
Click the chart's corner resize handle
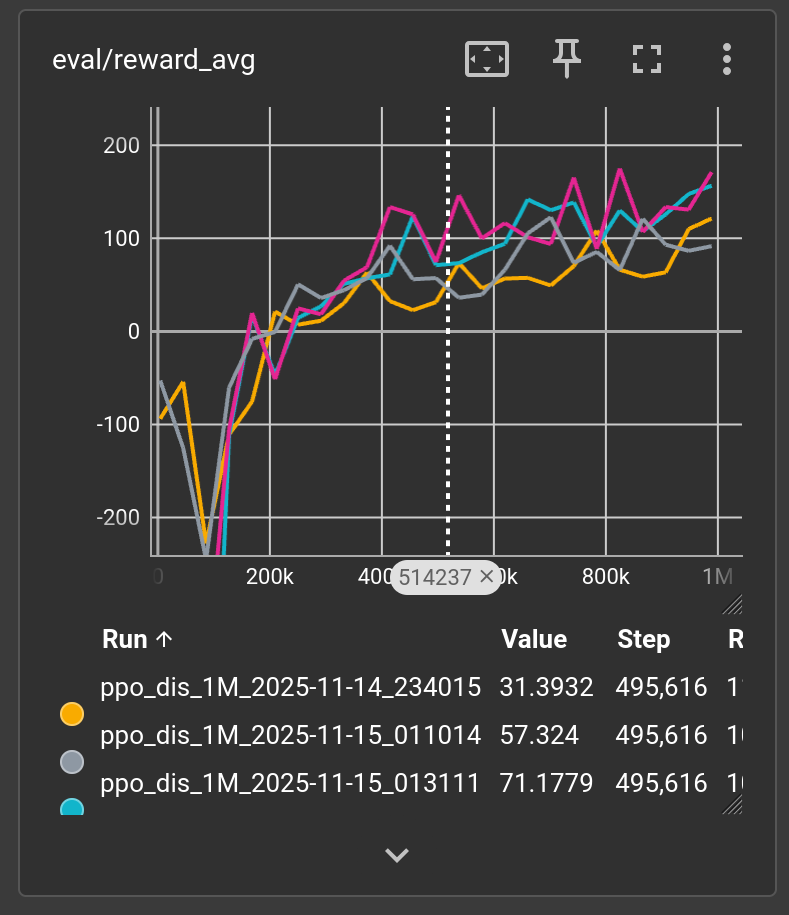pos(732,602)
